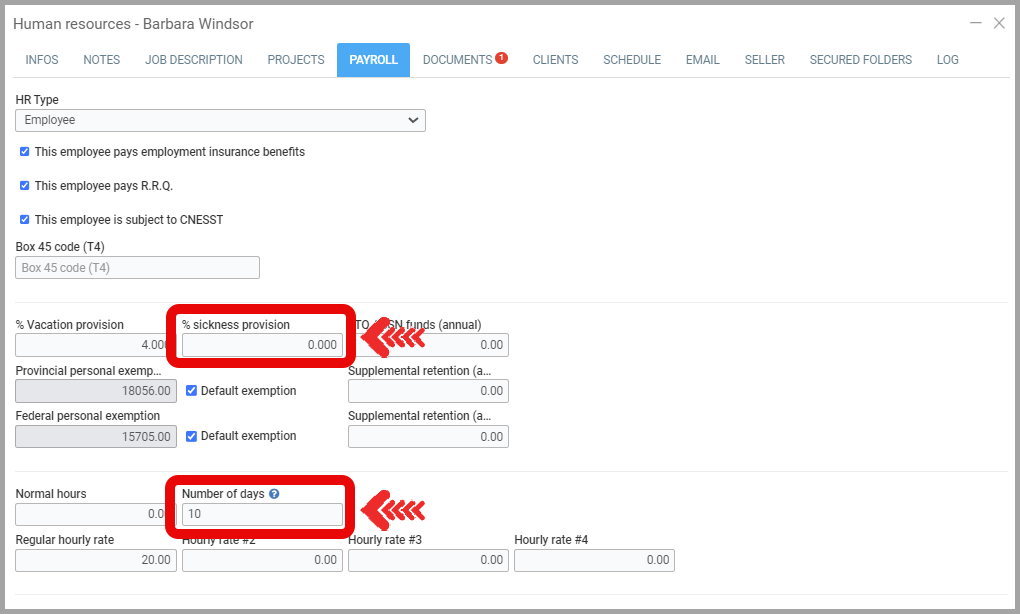Open the Job Description tab
Viewport: 1020px width, 614px height.
pos(194,60)
